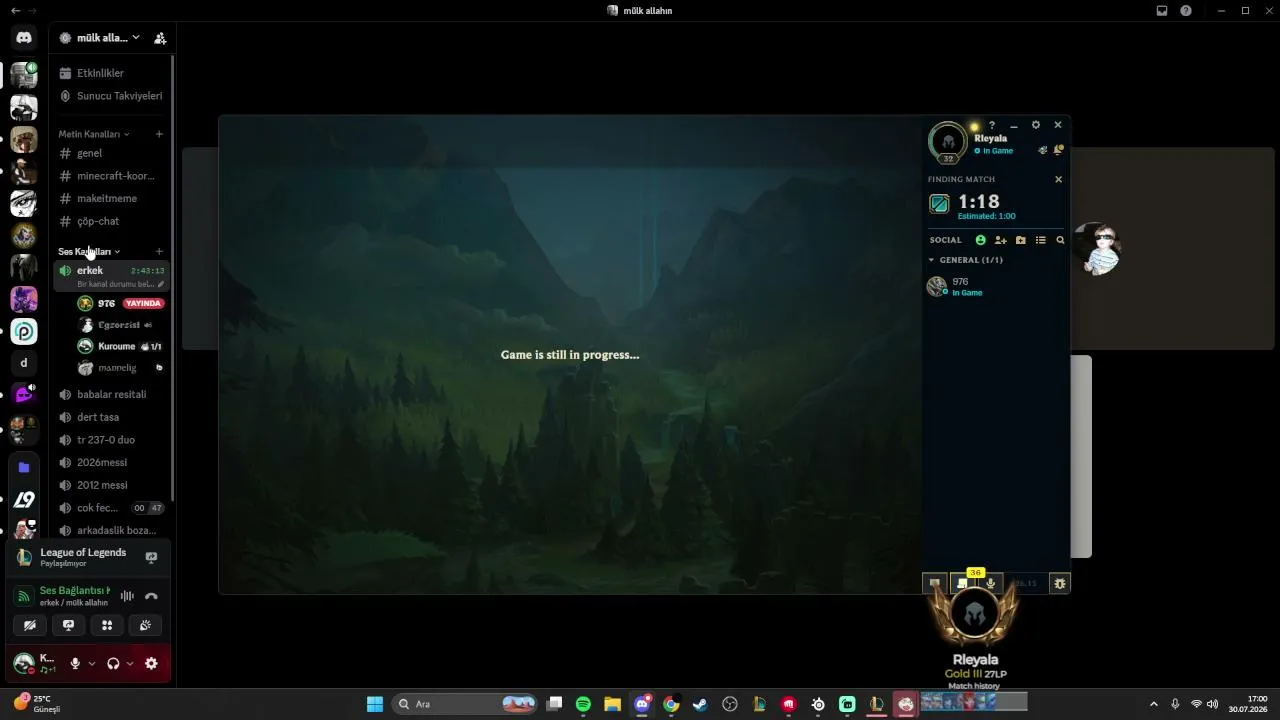This screenshot has height=720, width=1280.
Task: Open League missions icon beside bell
Action: (x=1043, y=150)
